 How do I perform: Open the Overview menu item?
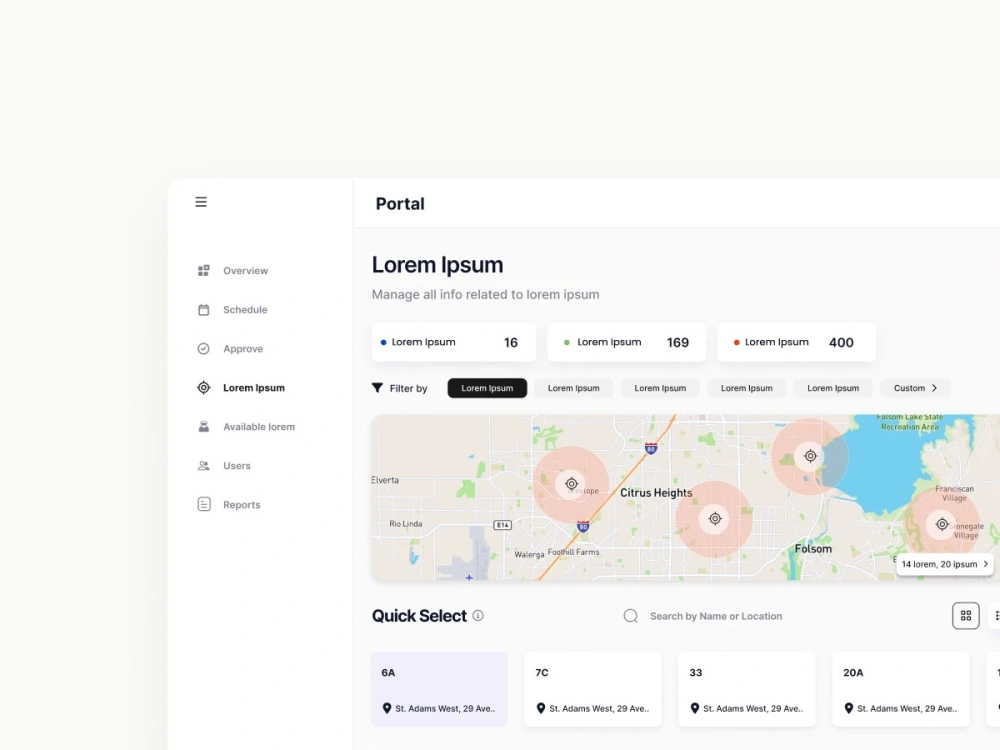246,271
